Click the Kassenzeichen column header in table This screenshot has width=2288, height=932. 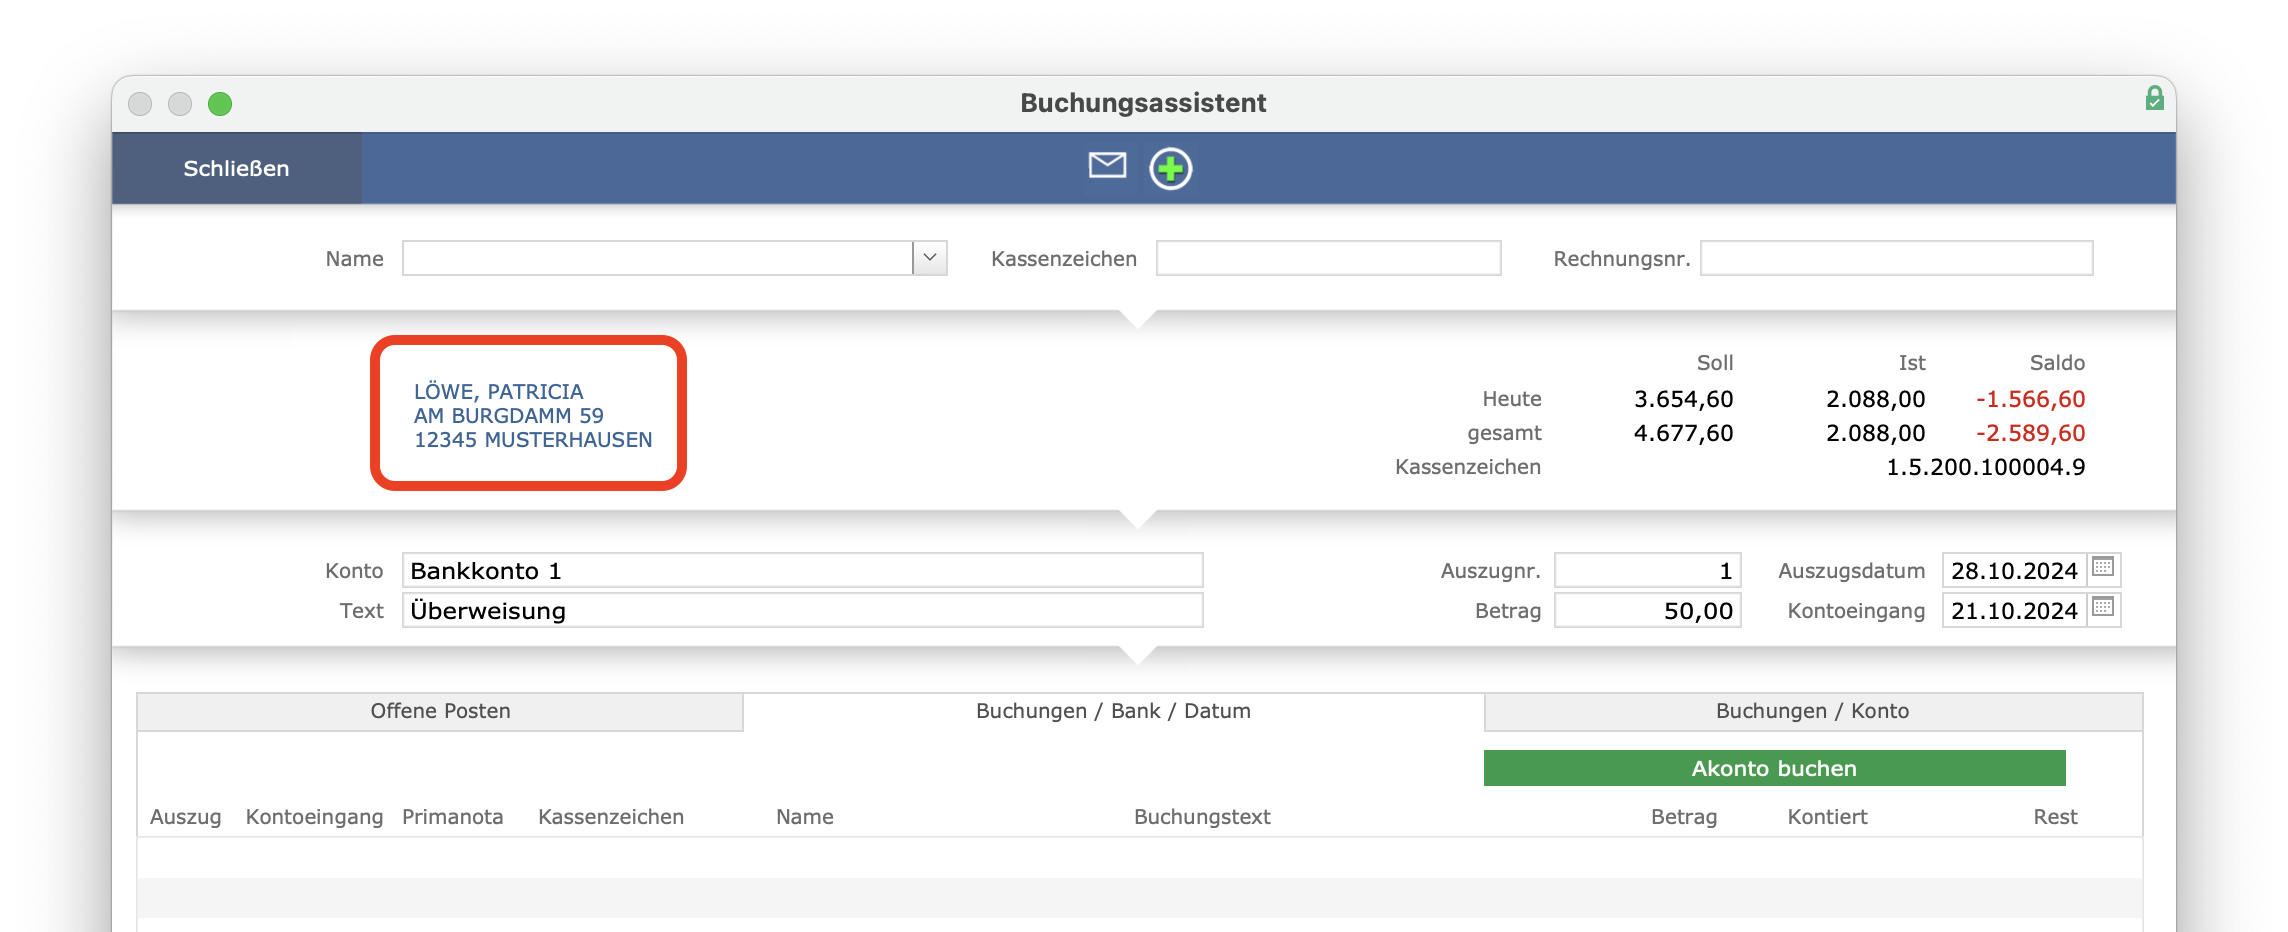click(611, 817)
